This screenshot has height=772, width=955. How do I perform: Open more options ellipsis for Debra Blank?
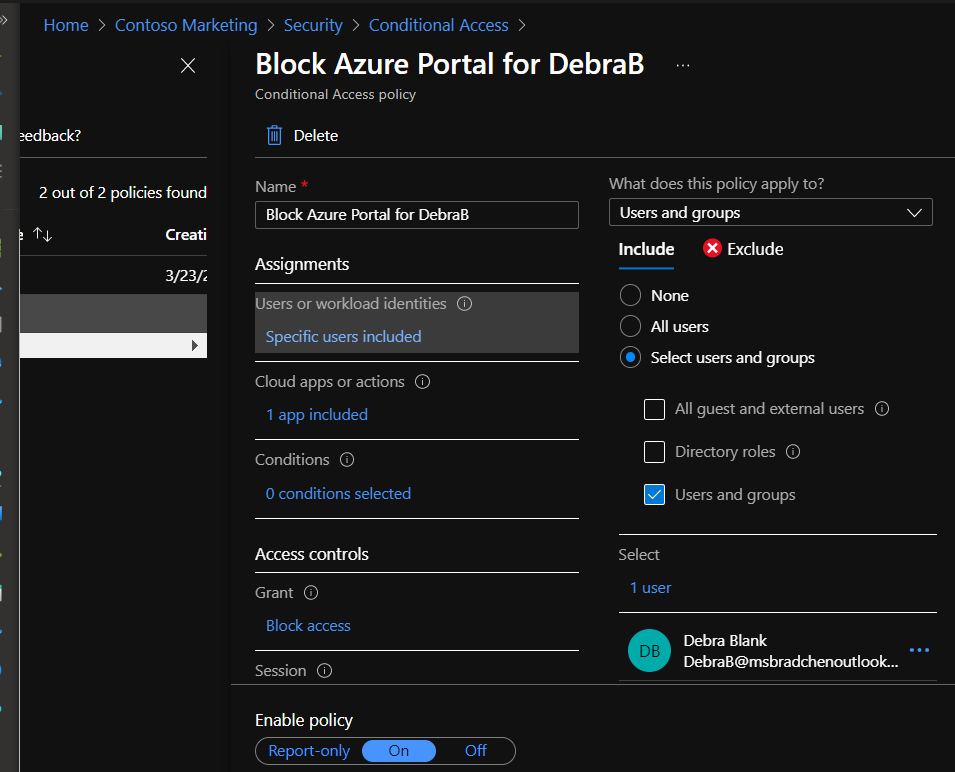point(919,650)
